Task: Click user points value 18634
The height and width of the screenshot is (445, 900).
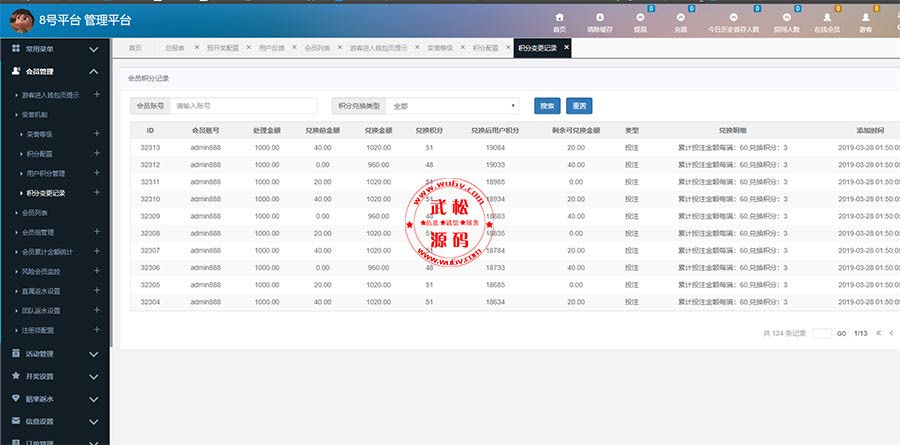Action: pyautogui.click(x=495, y=302)
